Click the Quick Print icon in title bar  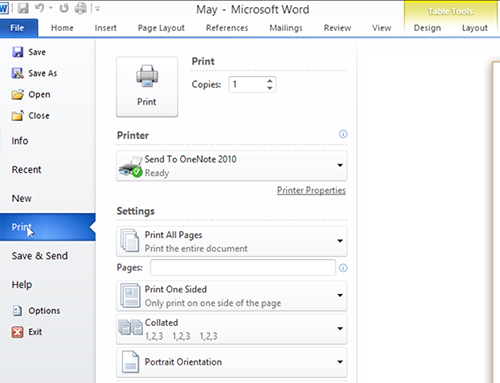click(x=81, y=8)
